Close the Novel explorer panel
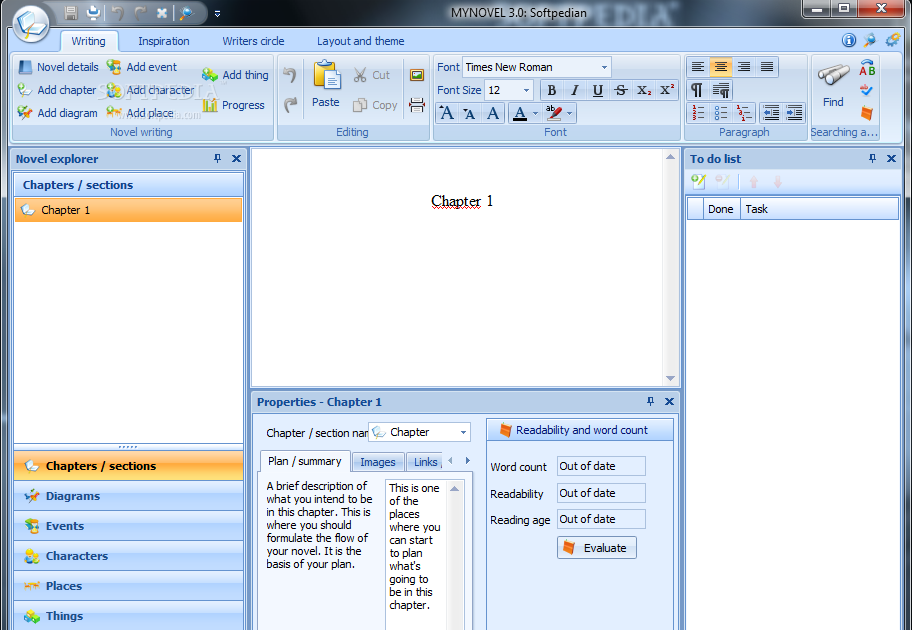 coord(236,158)
